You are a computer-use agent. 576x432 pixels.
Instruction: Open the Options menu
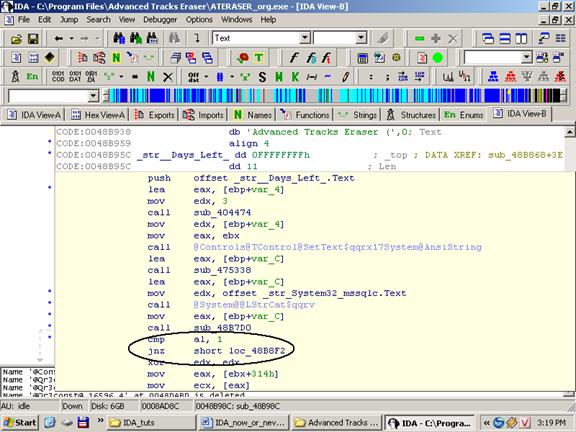199,19
